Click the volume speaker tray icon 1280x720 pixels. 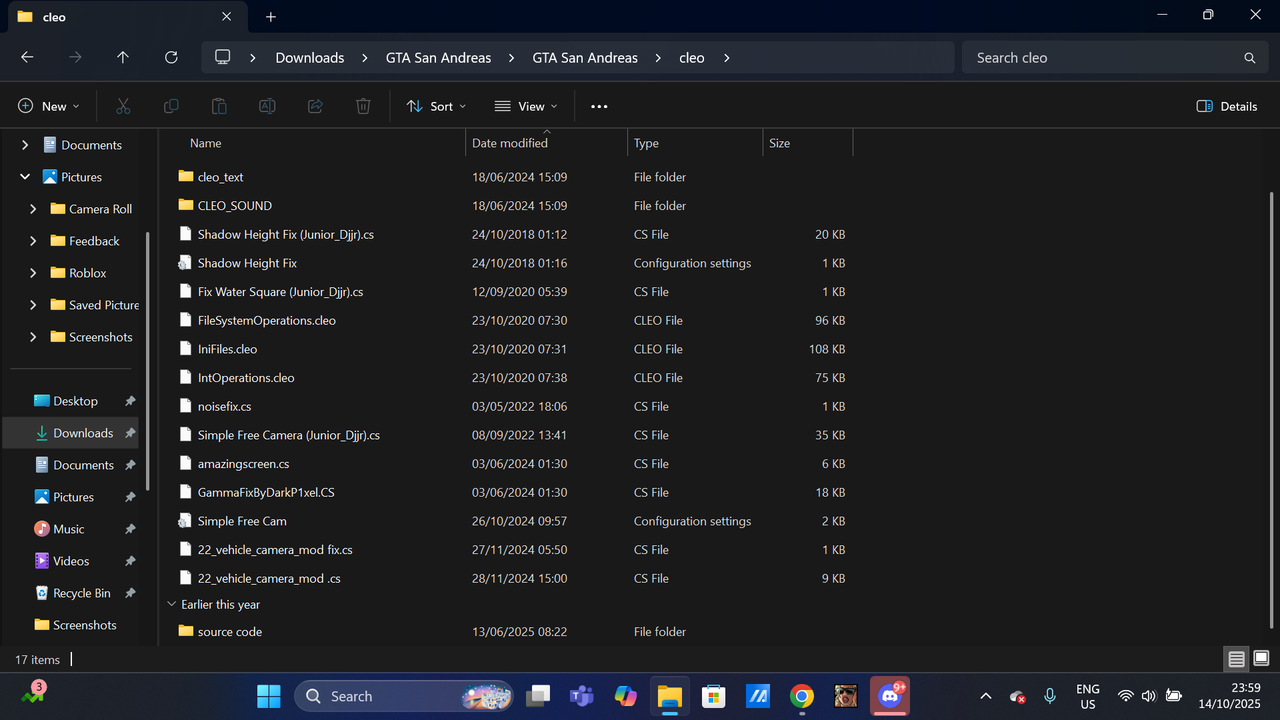point(1149,696)
